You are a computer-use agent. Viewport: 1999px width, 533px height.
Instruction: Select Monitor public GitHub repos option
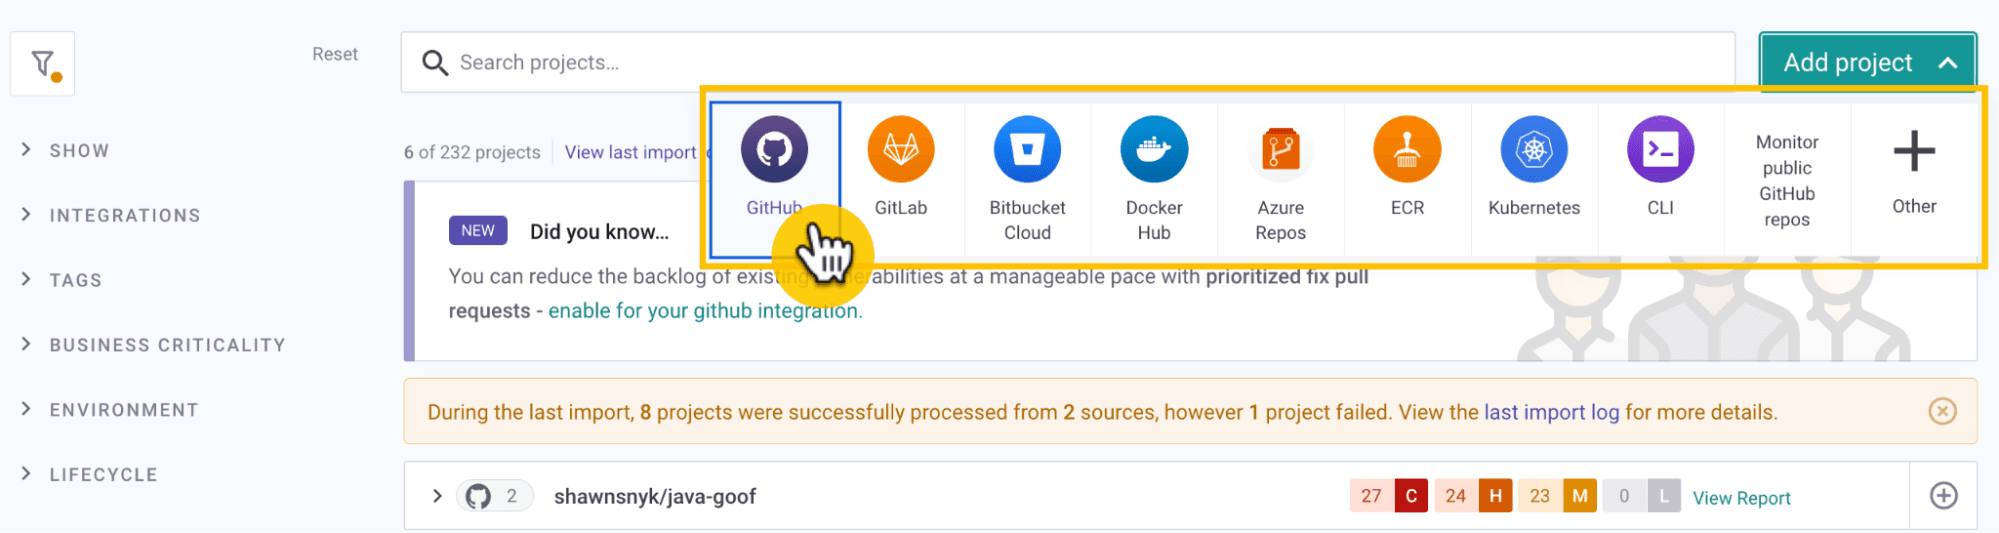tap(1787, 180)
